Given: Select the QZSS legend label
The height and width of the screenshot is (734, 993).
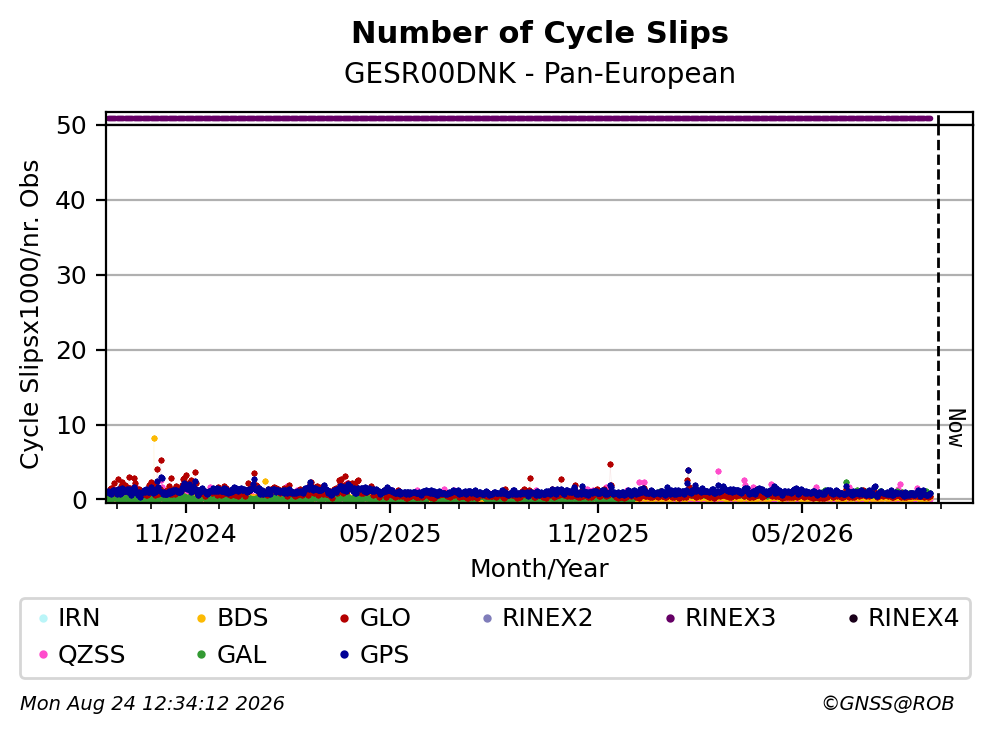Looking at the screenshot, I should pyautogui.click(x=92, y=655).
